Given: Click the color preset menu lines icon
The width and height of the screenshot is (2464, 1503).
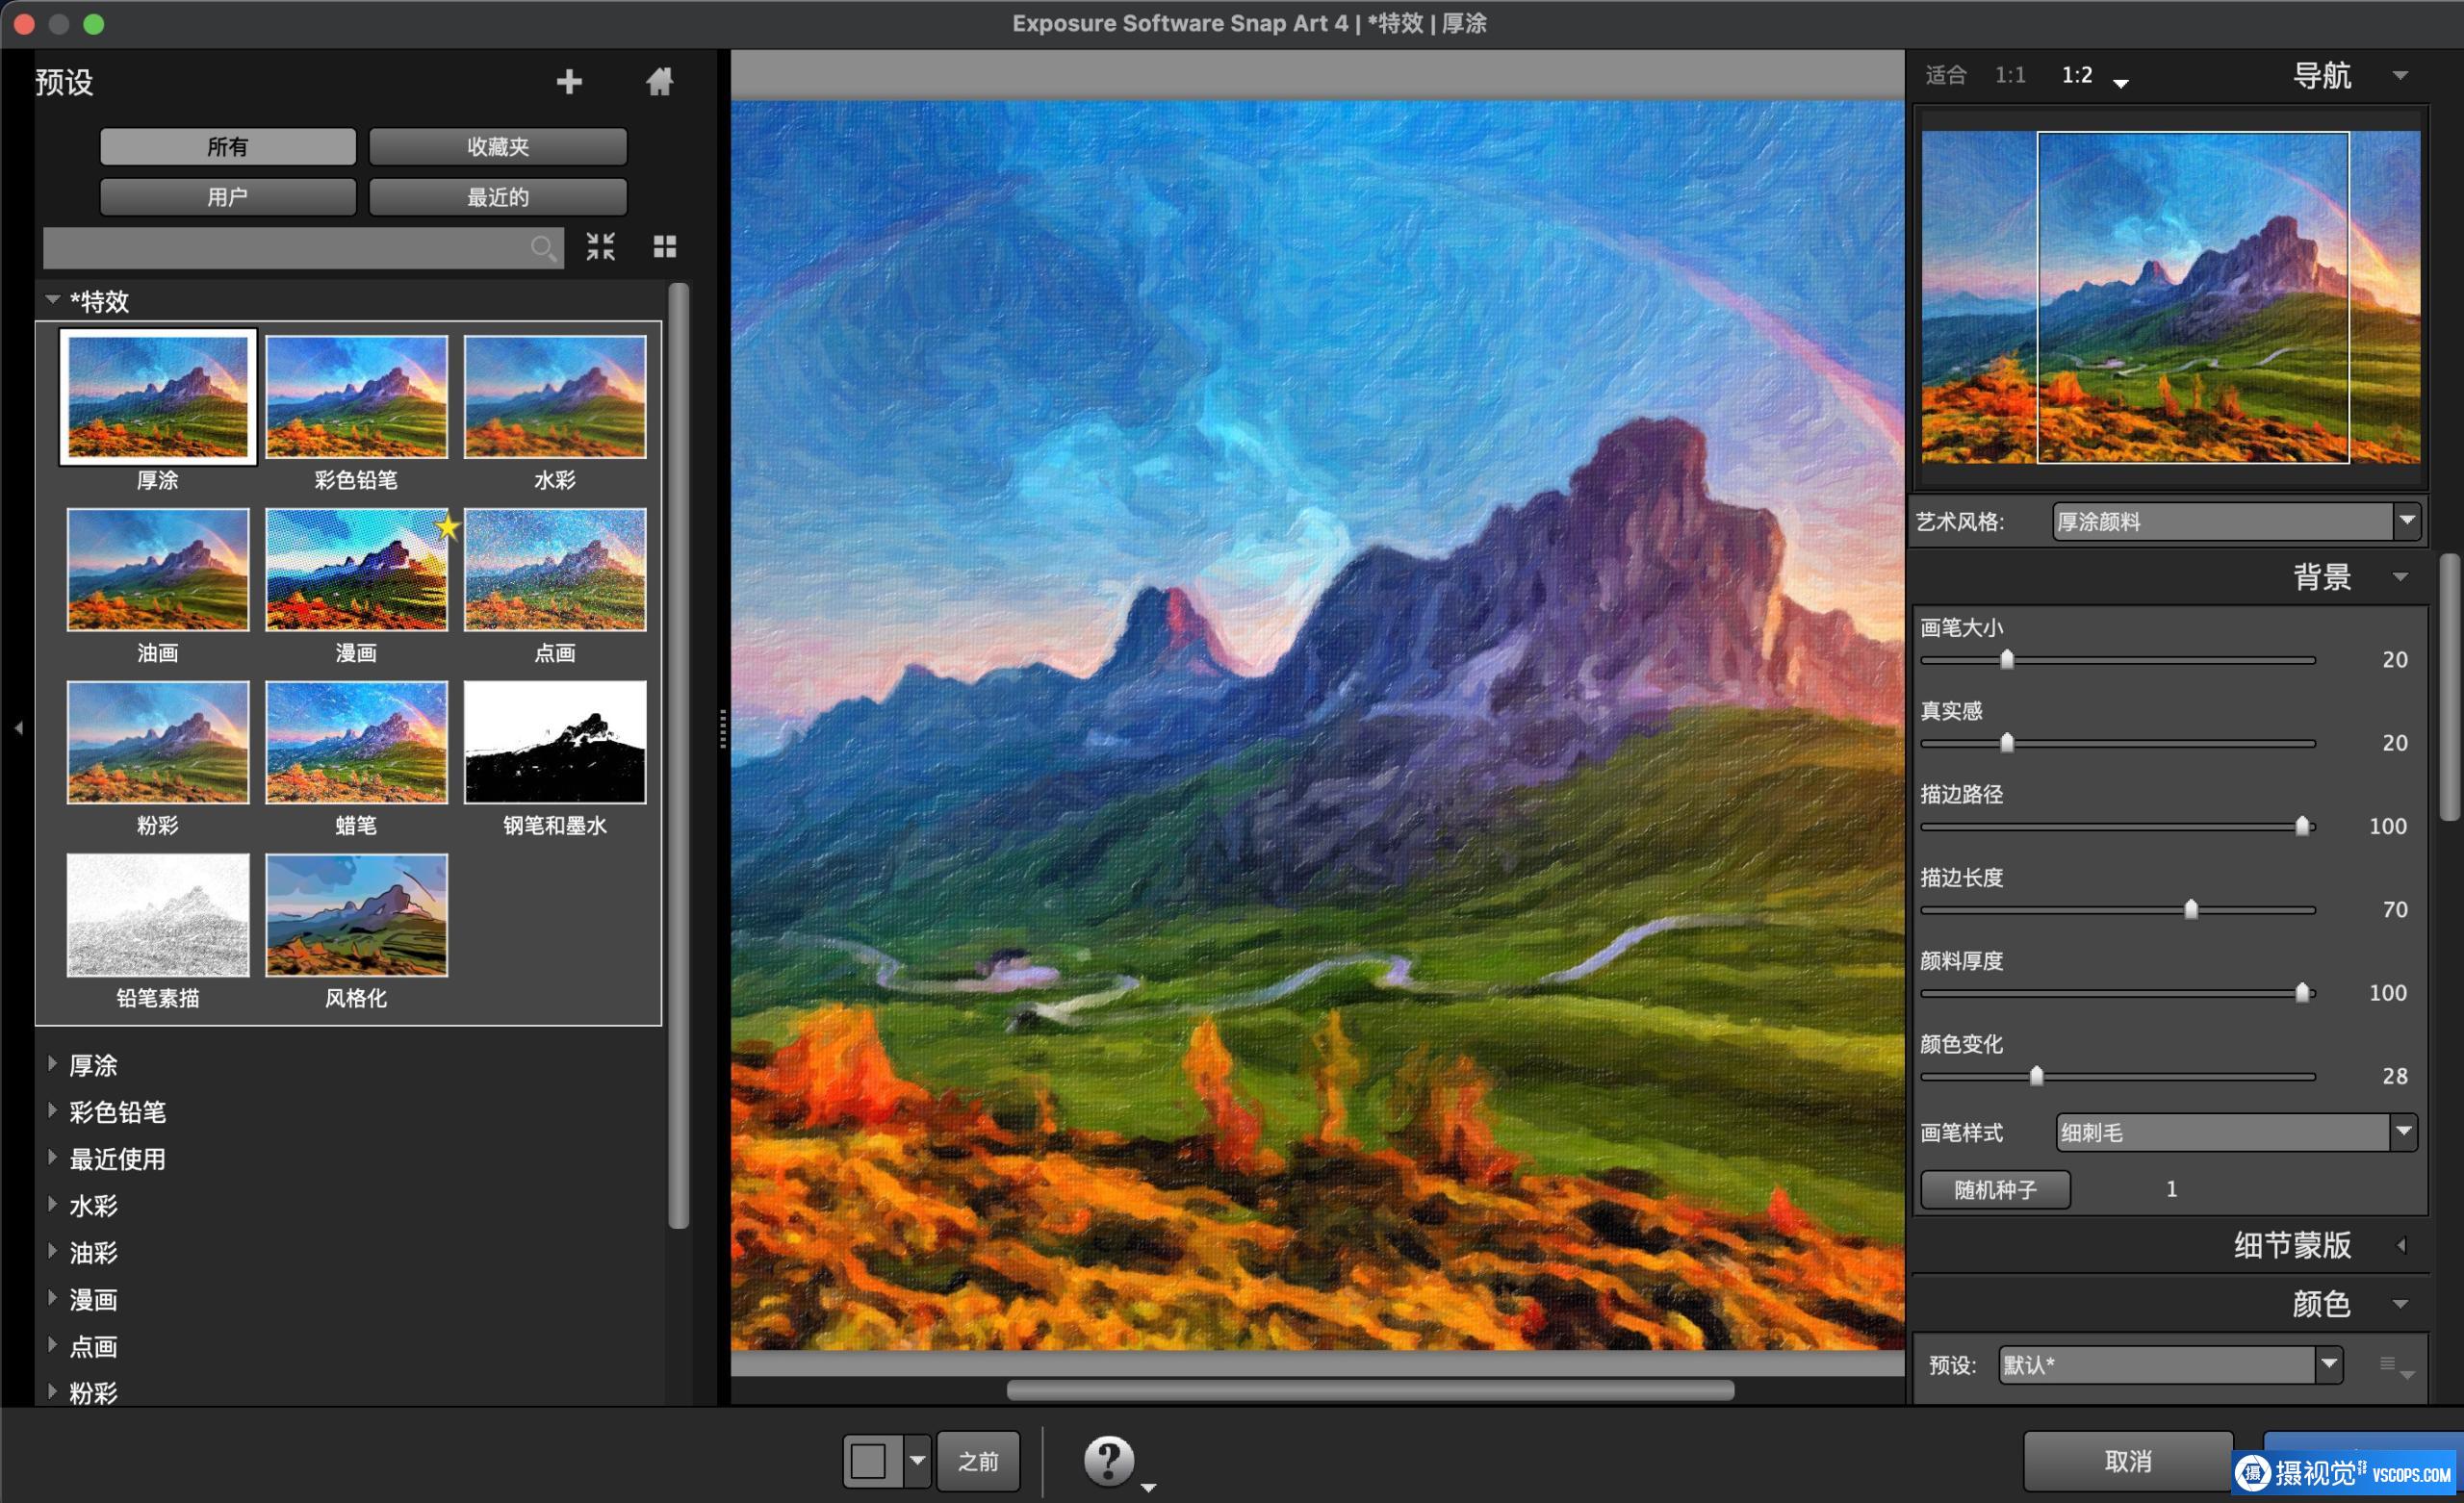Looking at the screenshot, I should coord(2388,1364).
